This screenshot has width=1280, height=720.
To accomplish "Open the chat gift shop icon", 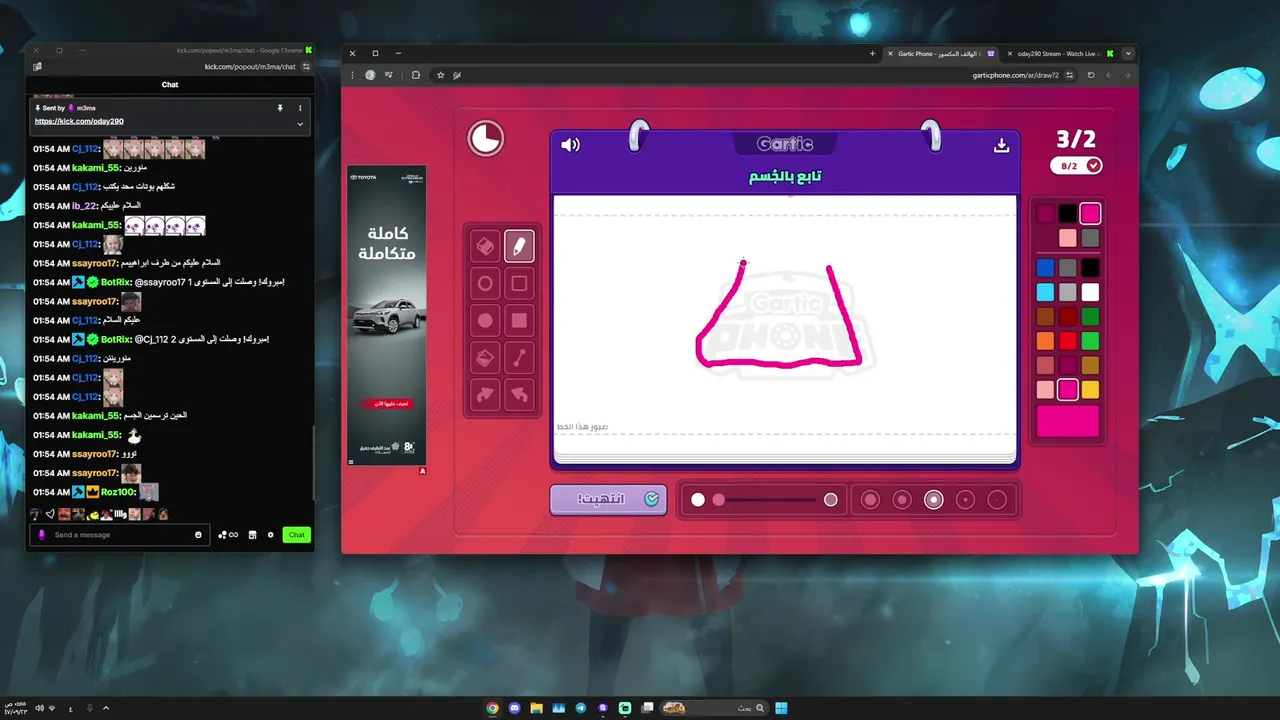I will pos(252,535).
